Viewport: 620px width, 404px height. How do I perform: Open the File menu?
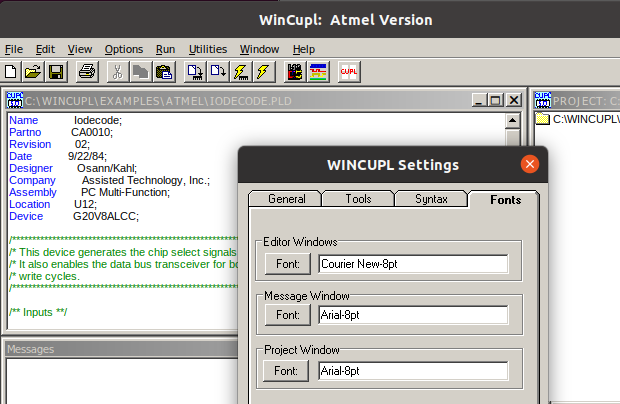click(x=14, y=49)
